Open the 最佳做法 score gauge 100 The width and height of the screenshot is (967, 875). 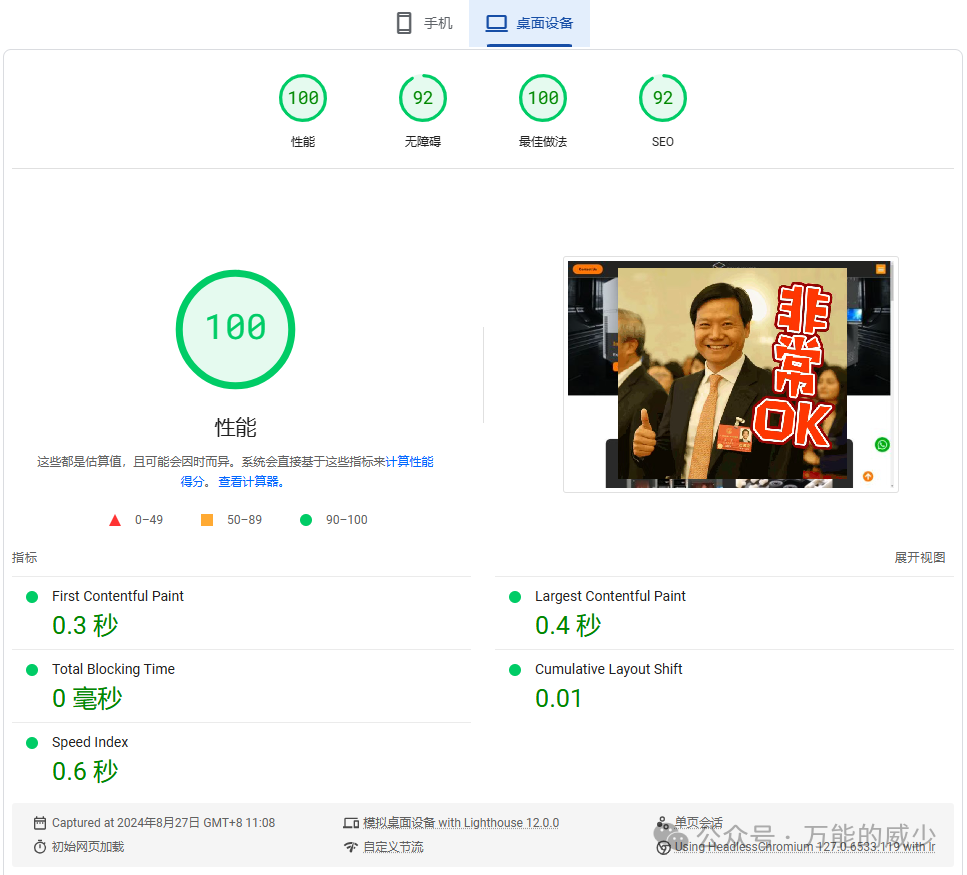point(543,98)
